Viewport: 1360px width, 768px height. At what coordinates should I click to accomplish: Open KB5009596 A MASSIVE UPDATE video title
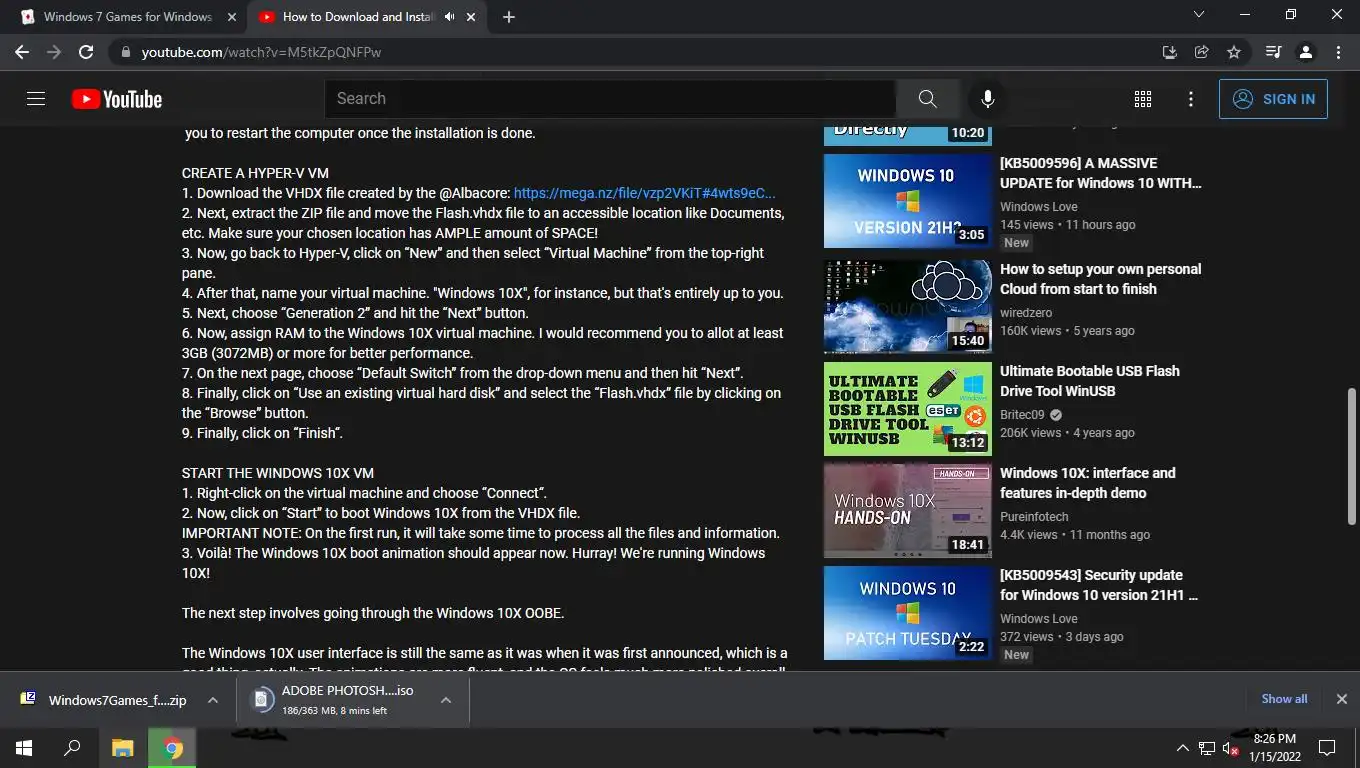click(x=1101, y=173)
